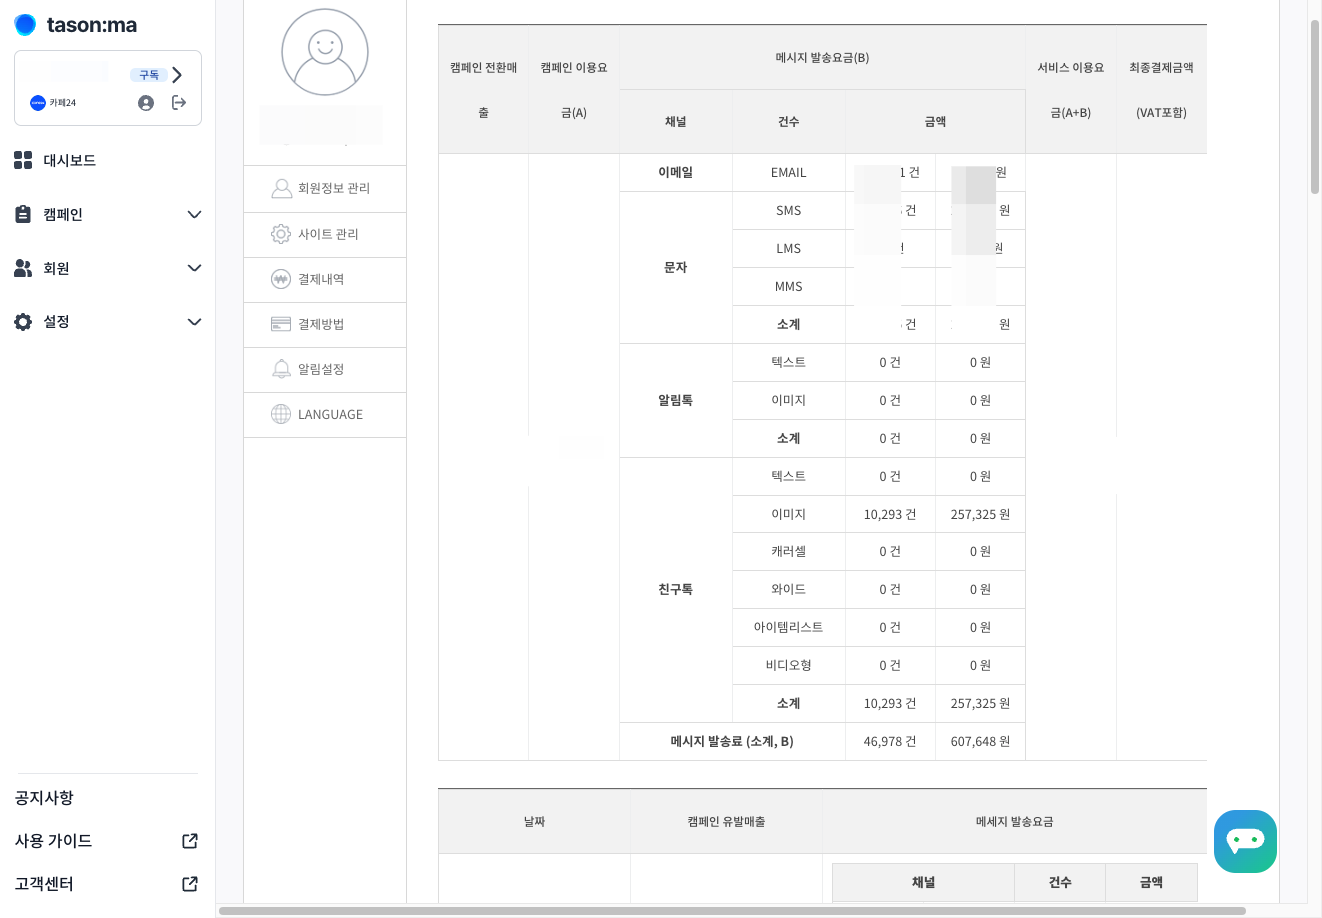Click the tason:ma logo

coord(76,25)
